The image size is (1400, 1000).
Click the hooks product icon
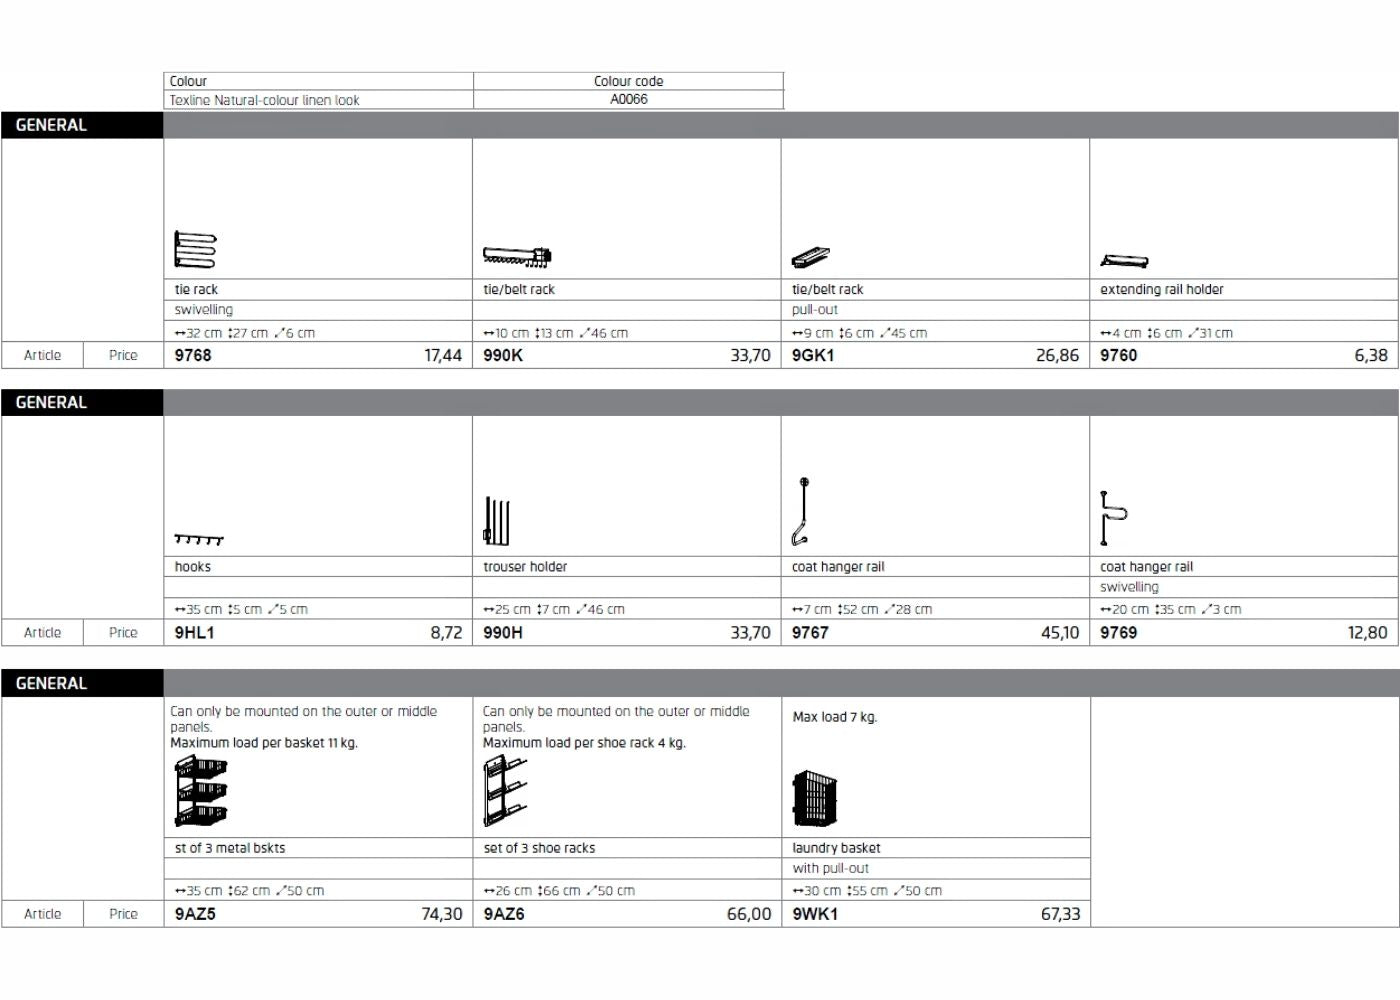coord(199,539)
